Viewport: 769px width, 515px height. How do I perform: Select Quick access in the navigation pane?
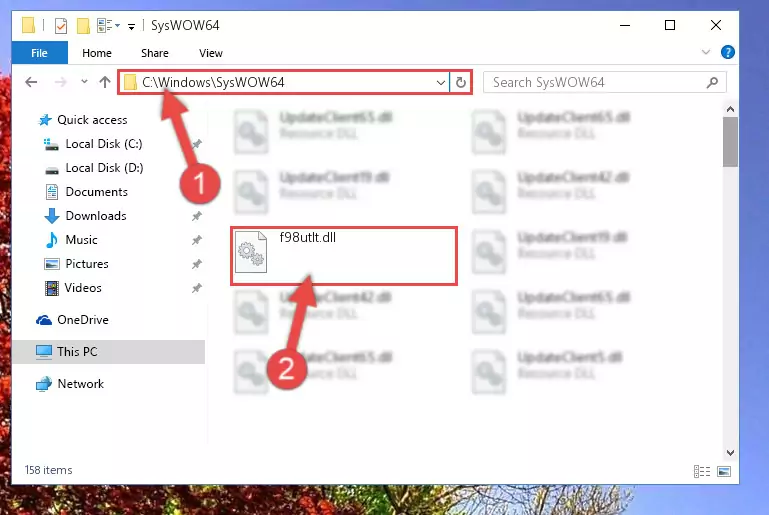point(92,120)
